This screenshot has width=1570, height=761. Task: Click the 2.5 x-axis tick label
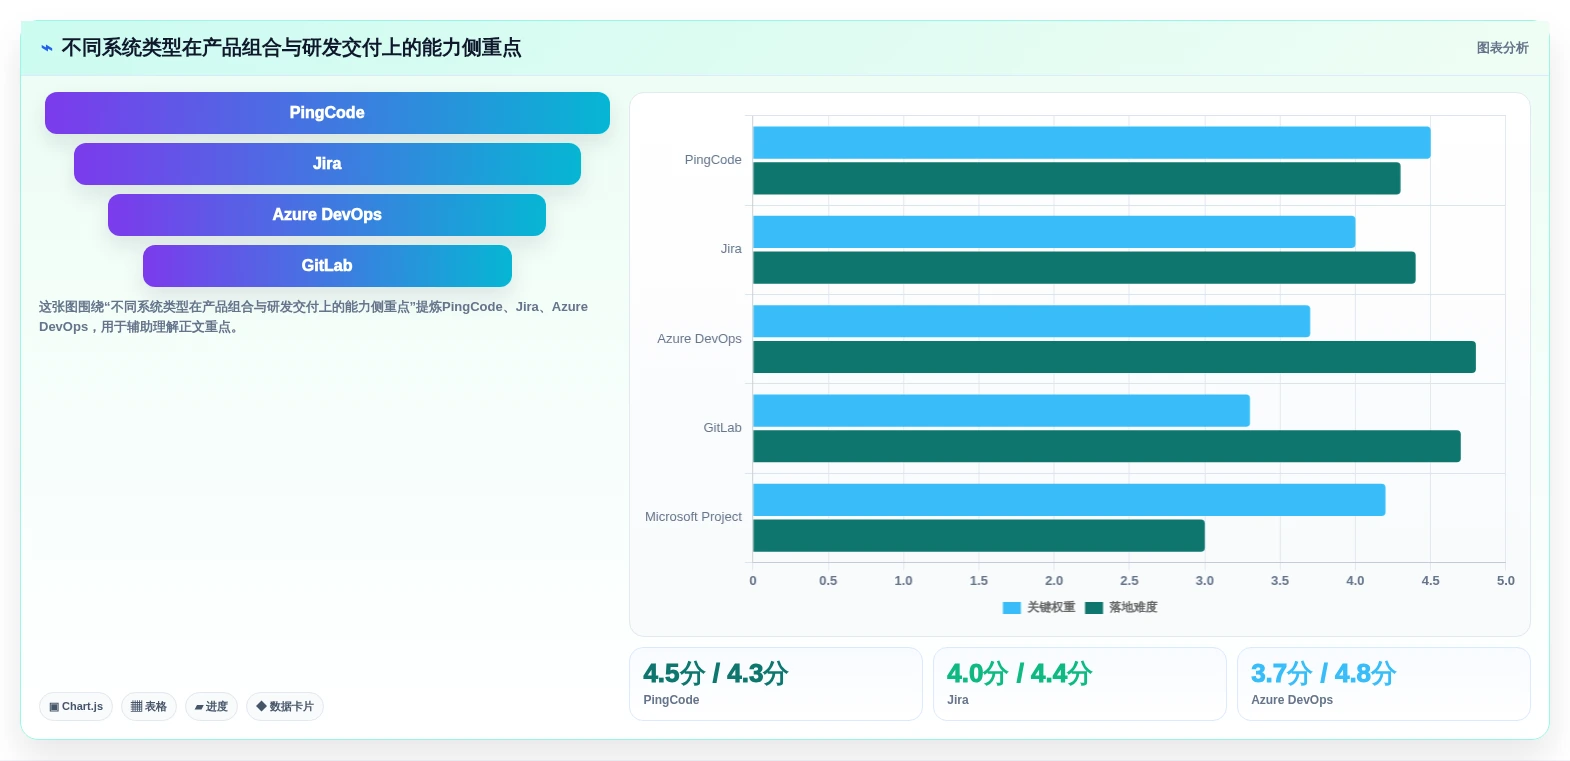(1129, 581)
